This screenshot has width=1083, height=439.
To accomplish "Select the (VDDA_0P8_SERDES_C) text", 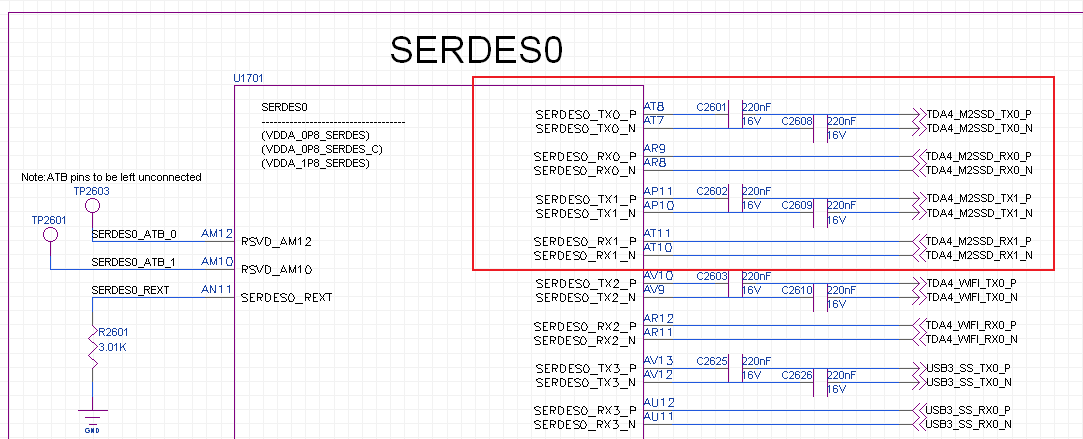I will click(321, 149).
